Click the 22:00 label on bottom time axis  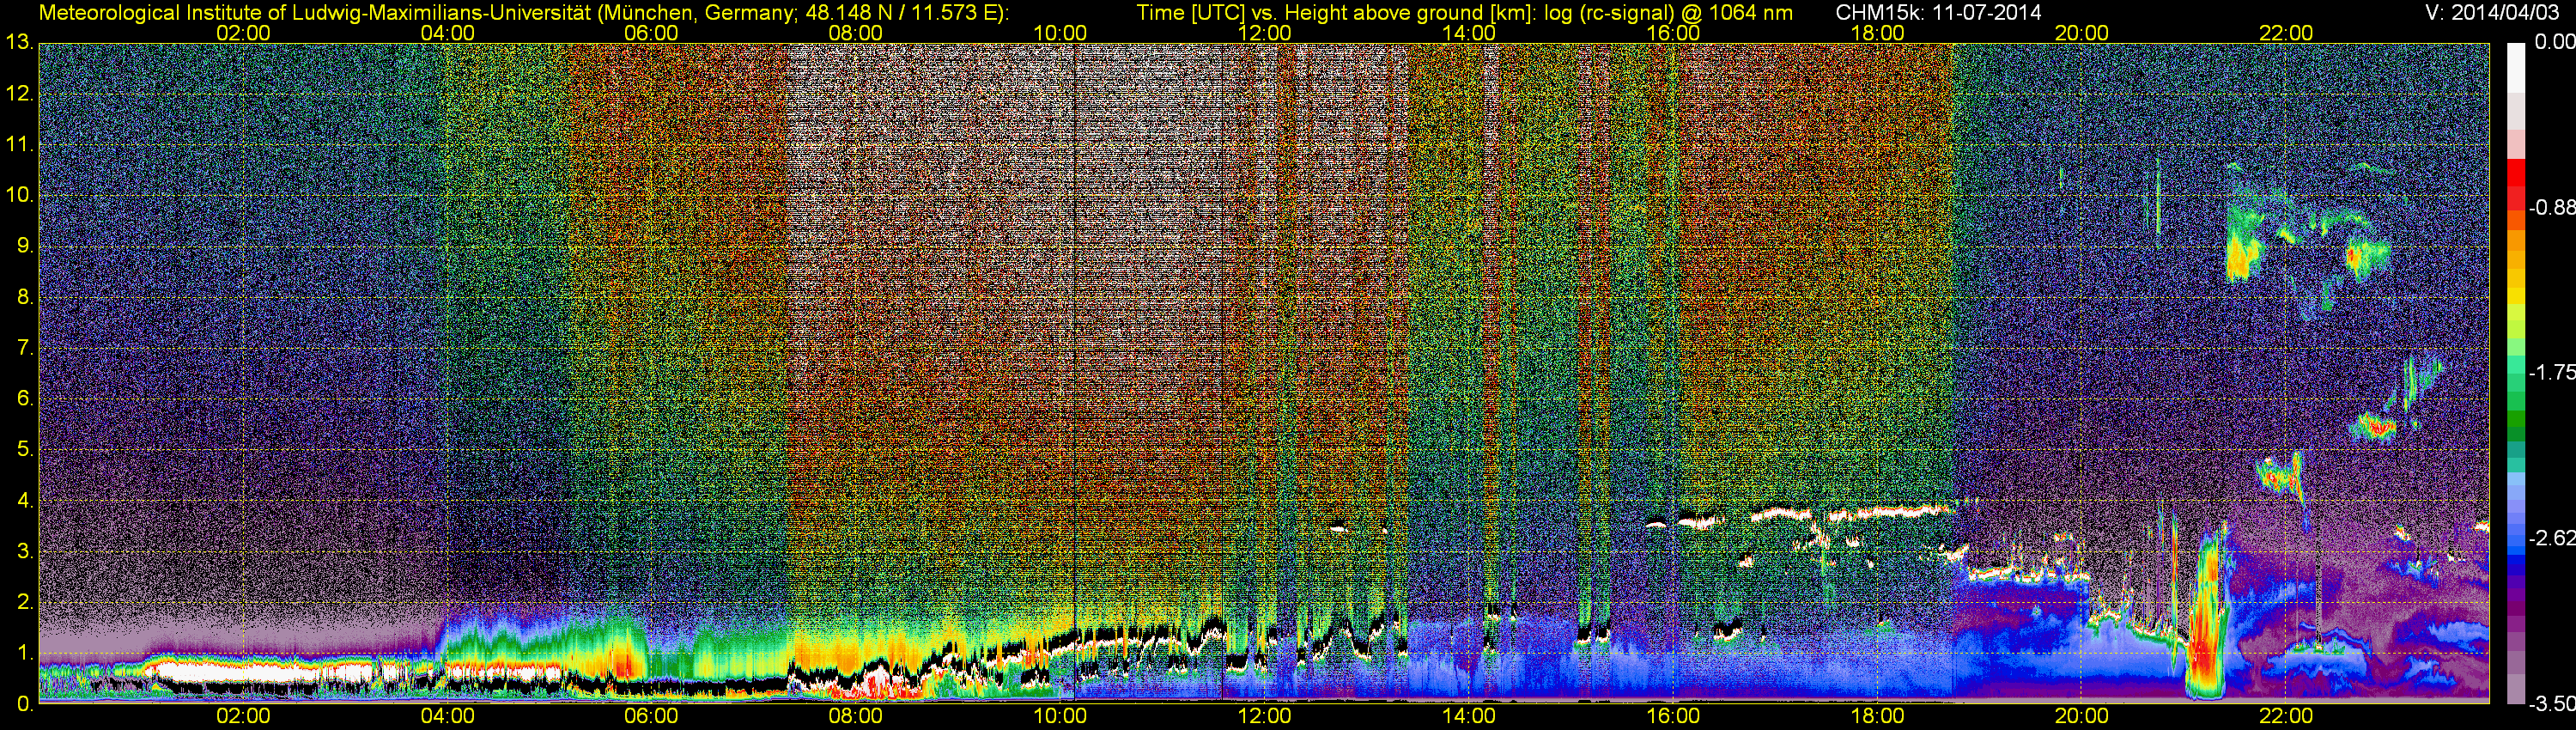(2286, 716)
